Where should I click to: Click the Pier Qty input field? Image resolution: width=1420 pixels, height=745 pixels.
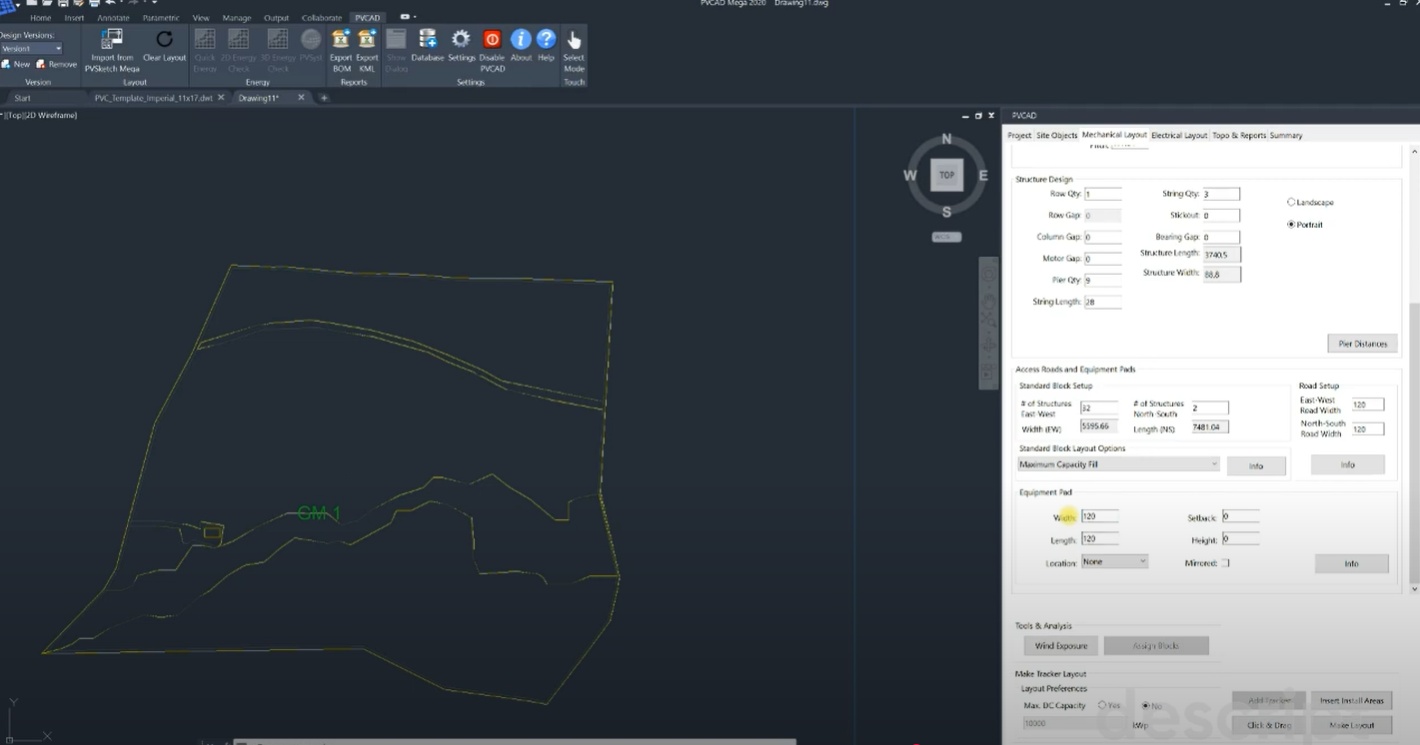coord(1102,281)
